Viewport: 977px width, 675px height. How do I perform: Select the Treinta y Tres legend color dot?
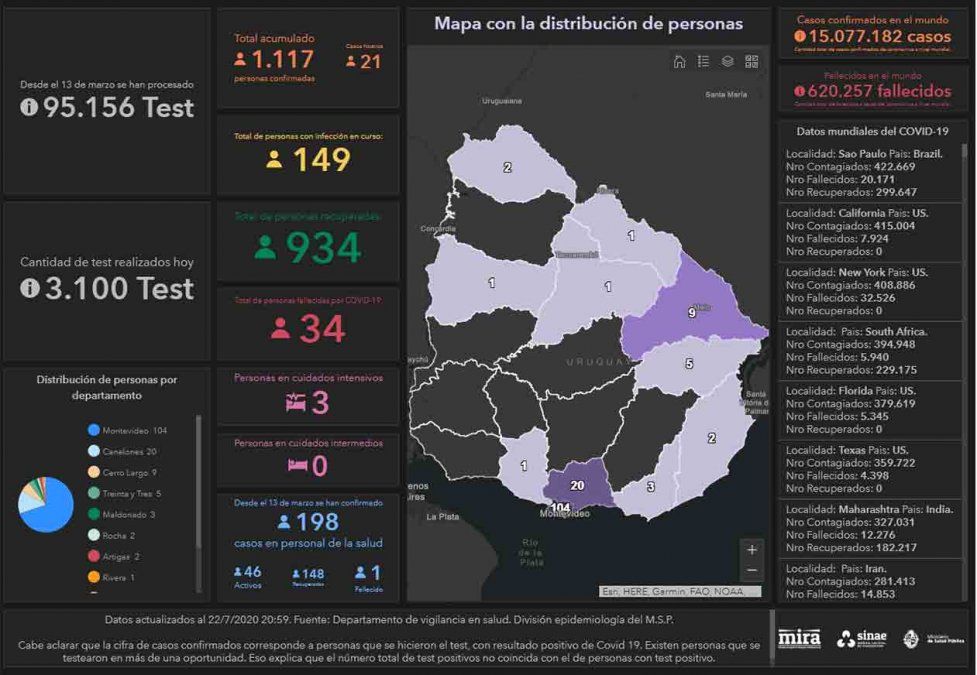[93, 493]
